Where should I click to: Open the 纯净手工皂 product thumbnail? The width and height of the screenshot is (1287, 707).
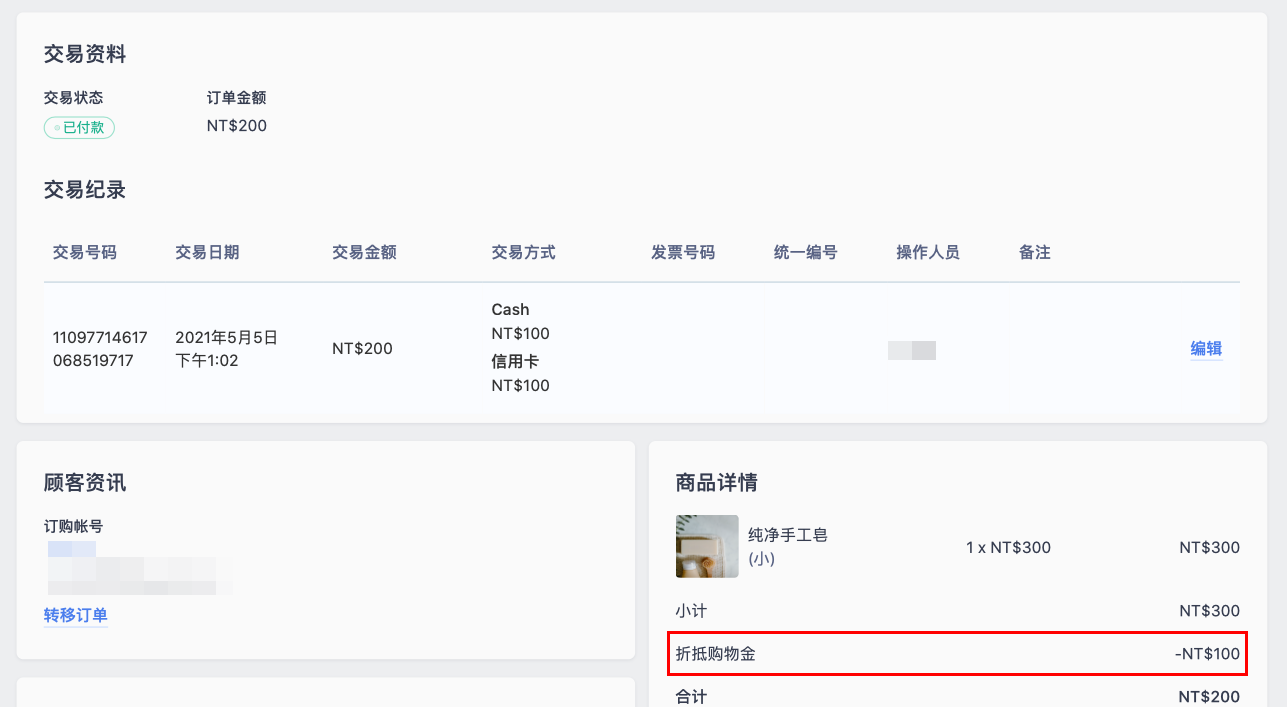tap(707, 546)
